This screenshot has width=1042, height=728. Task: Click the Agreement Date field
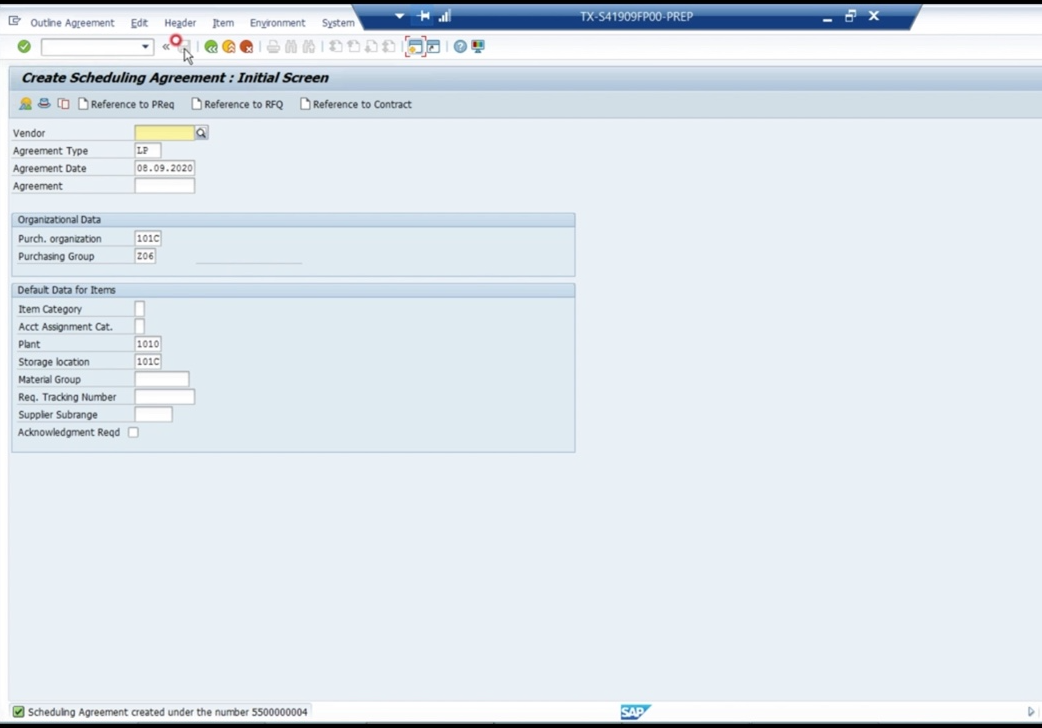(165, 168)
